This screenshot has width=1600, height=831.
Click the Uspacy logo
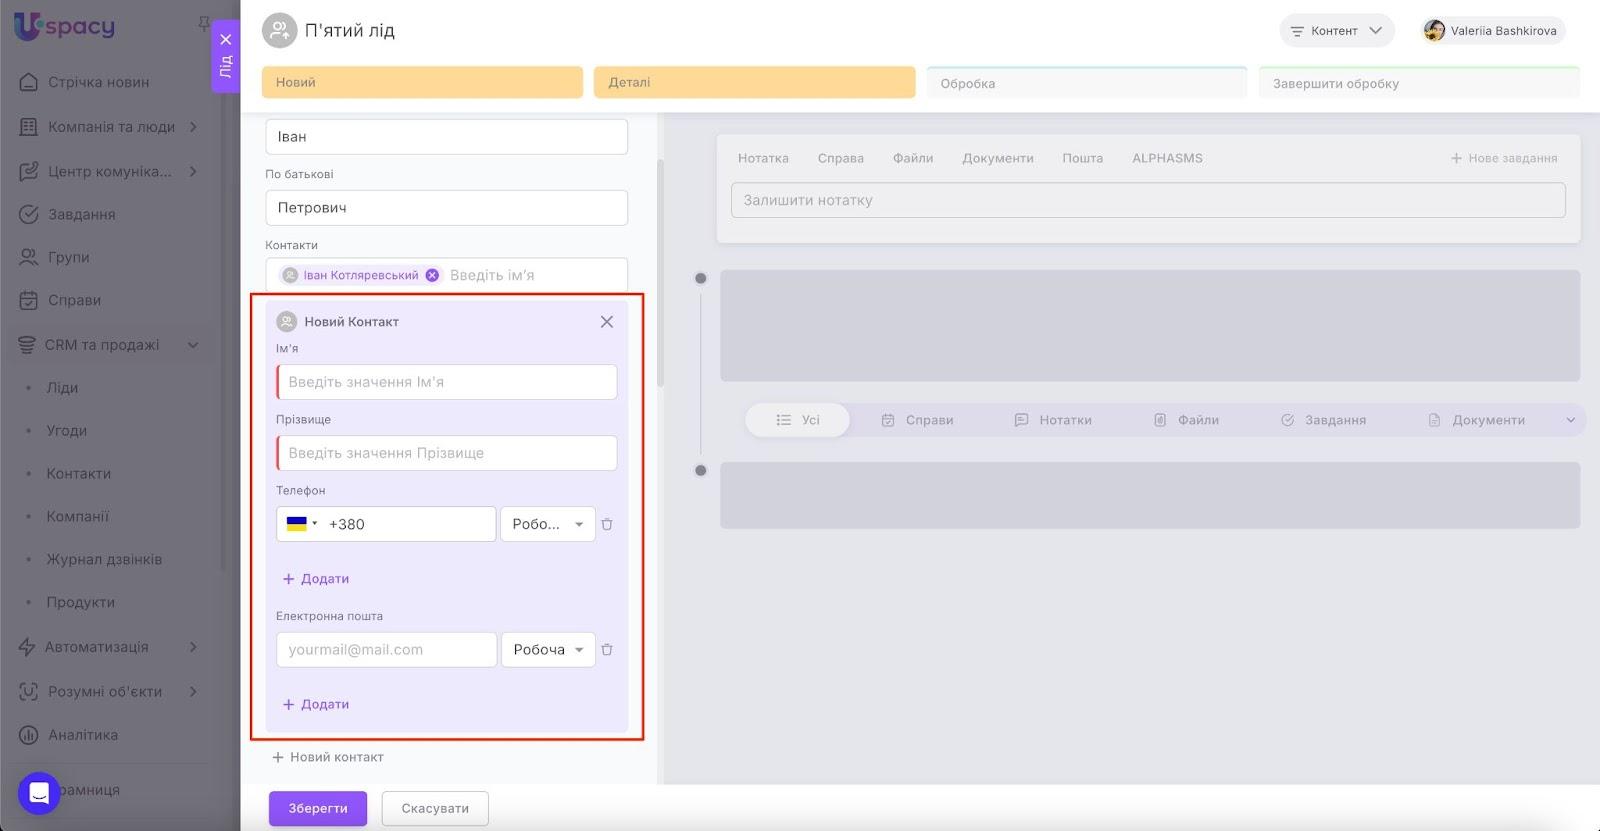[x=65, y=27]
